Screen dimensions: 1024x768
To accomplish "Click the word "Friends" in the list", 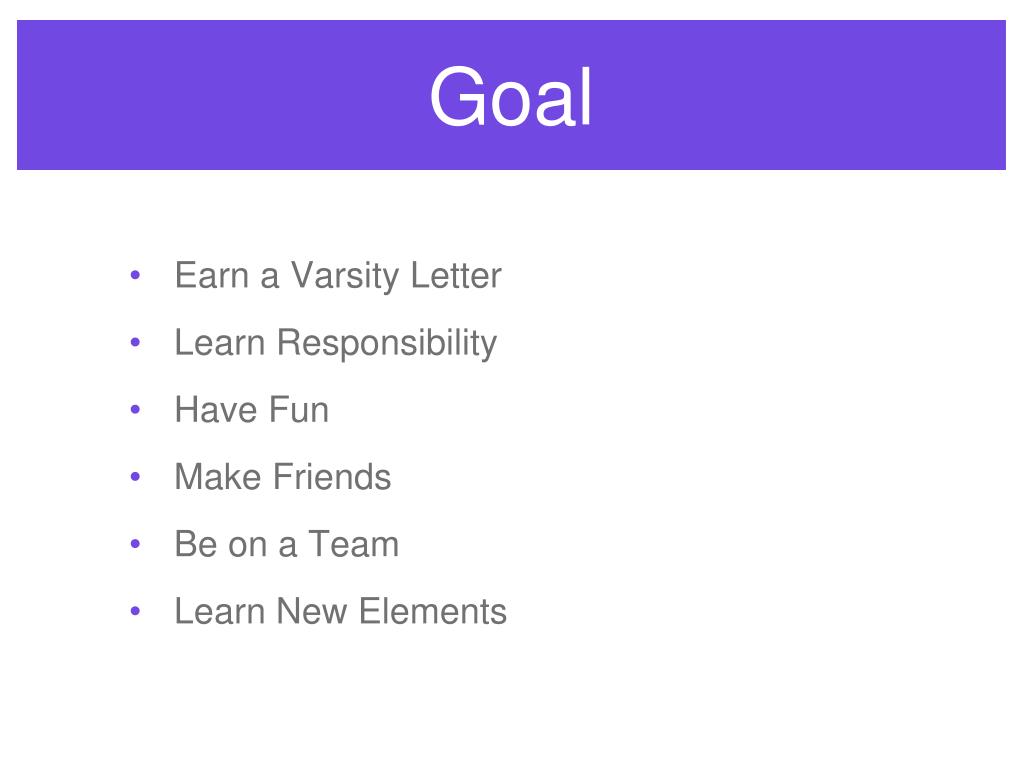I will click(332, 477).
